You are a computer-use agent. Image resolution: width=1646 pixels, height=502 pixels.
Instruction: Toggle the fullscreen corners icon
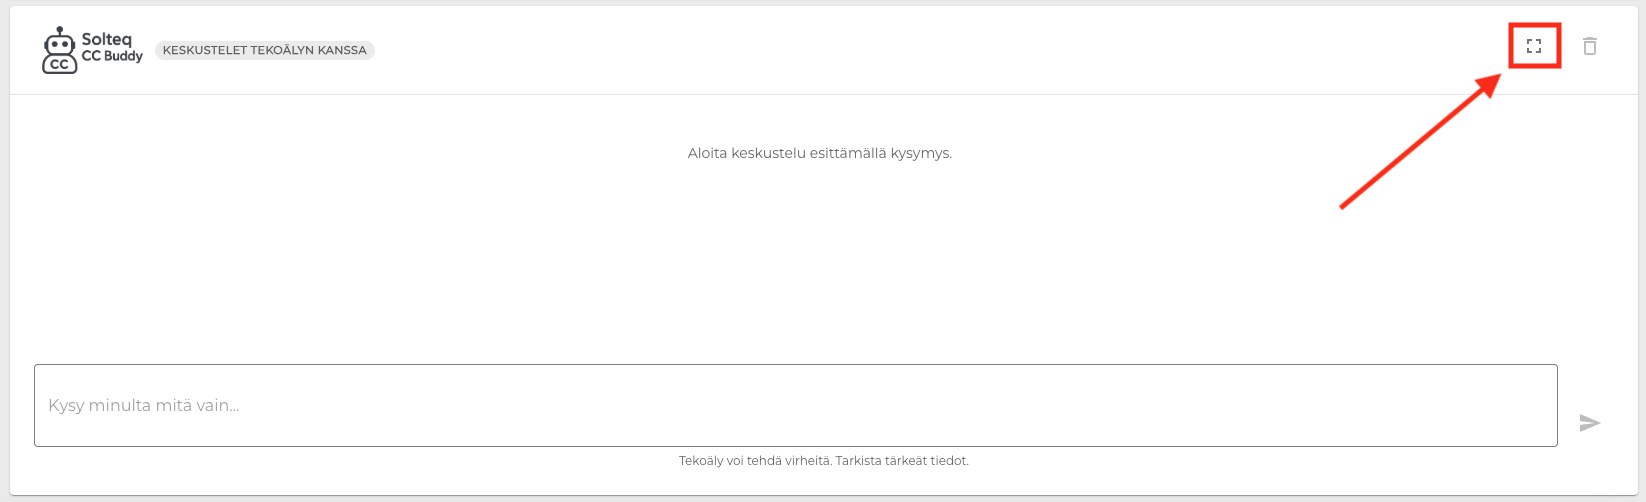(1534, 46)
